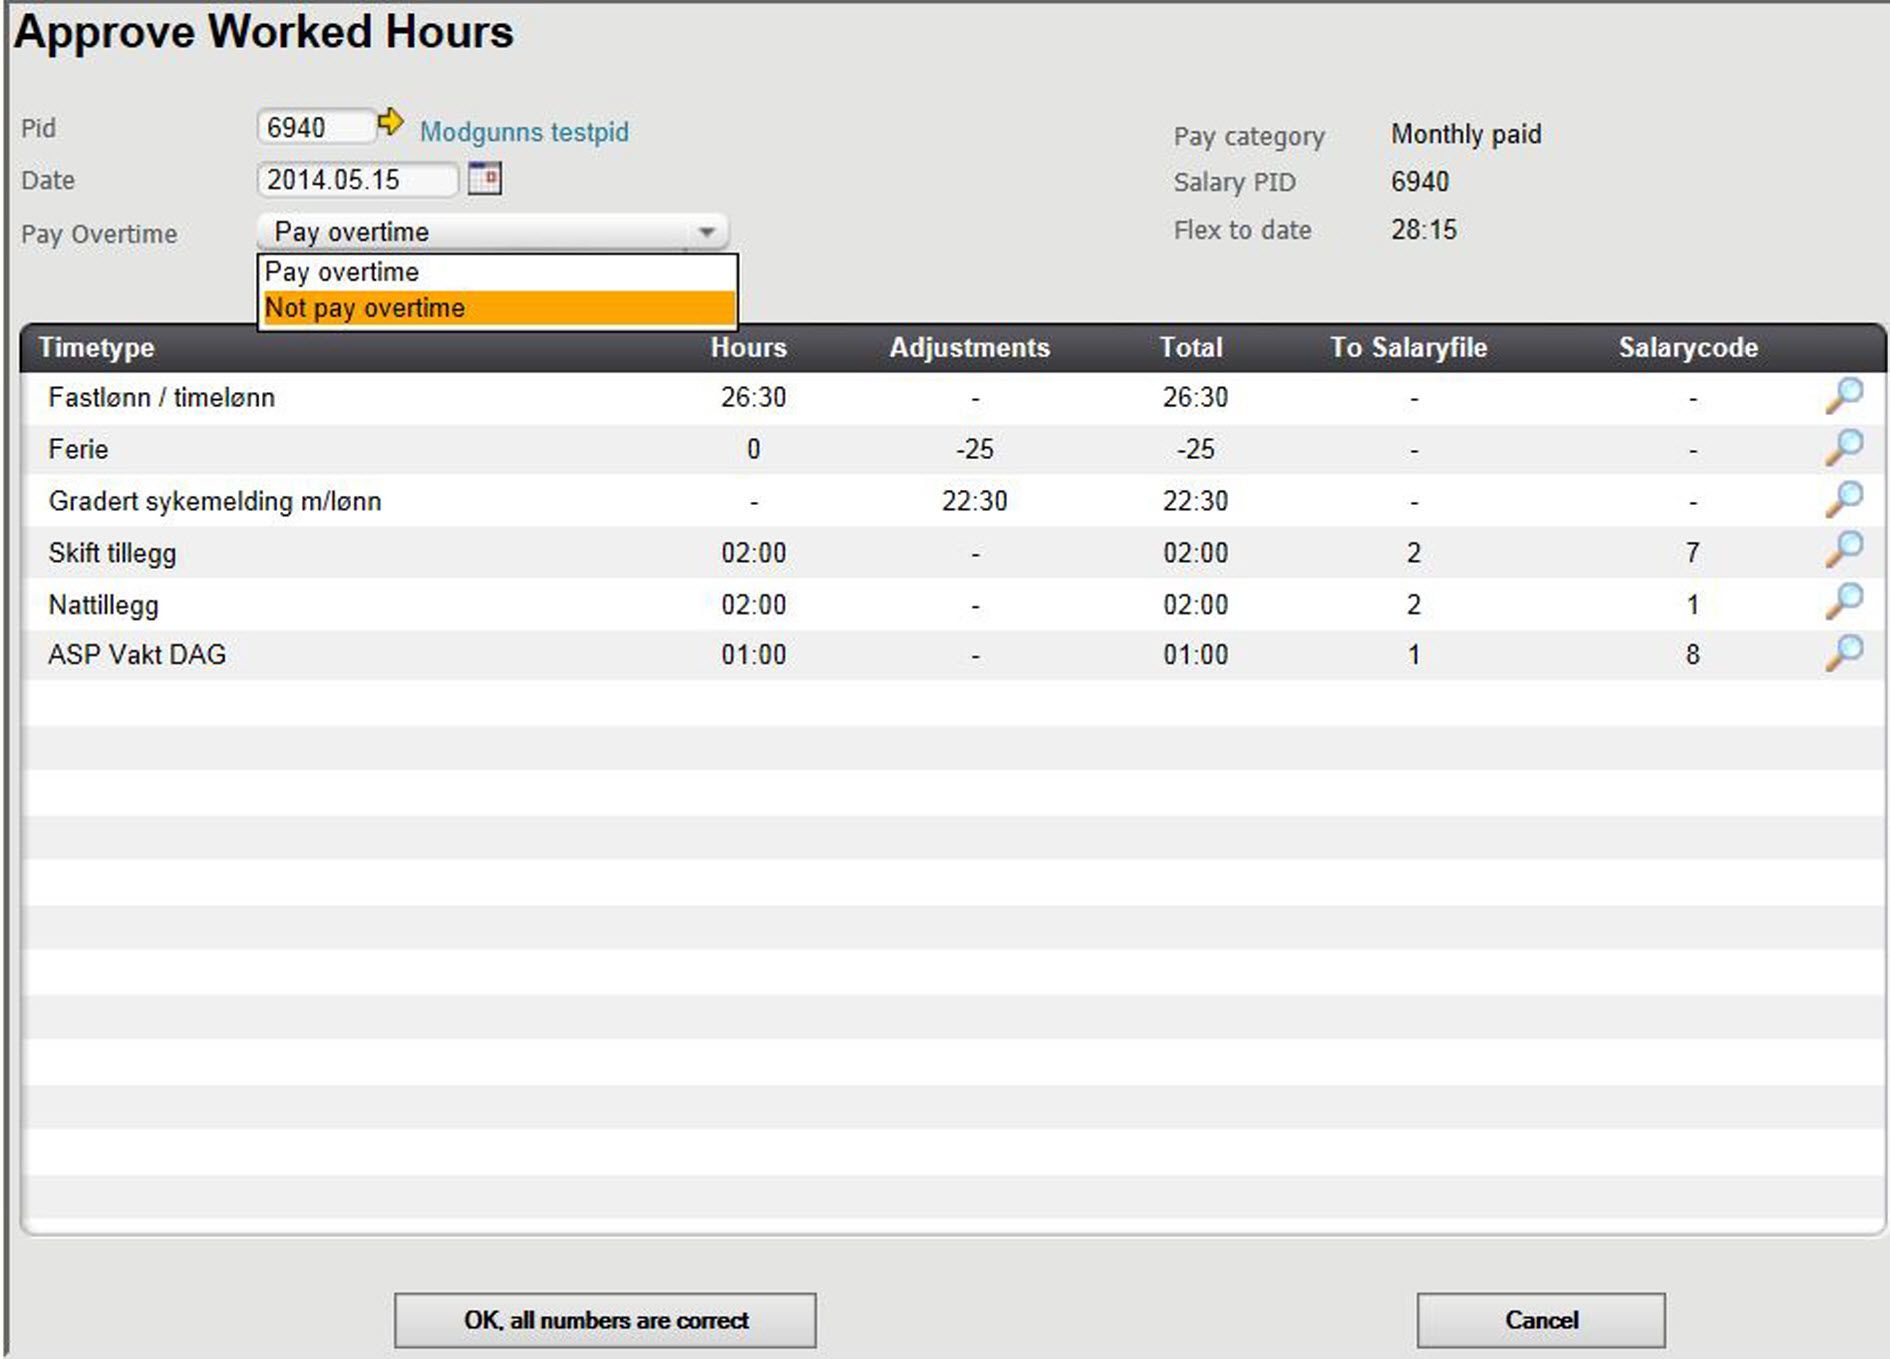The width and height of the screenshot is (1890, 1359).
Task: Open magnifier for ASP Vakt DAG row
Action: click(1843, 654)
